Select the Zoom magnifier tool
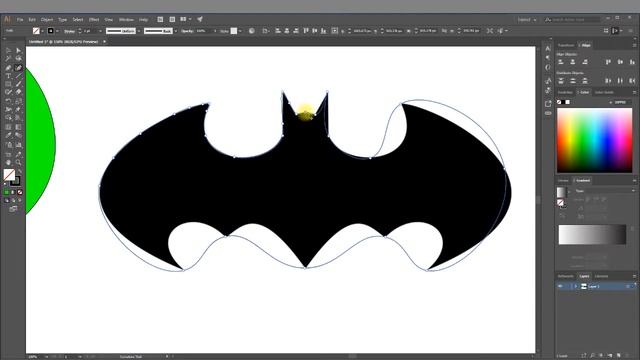 pos(18,162)
